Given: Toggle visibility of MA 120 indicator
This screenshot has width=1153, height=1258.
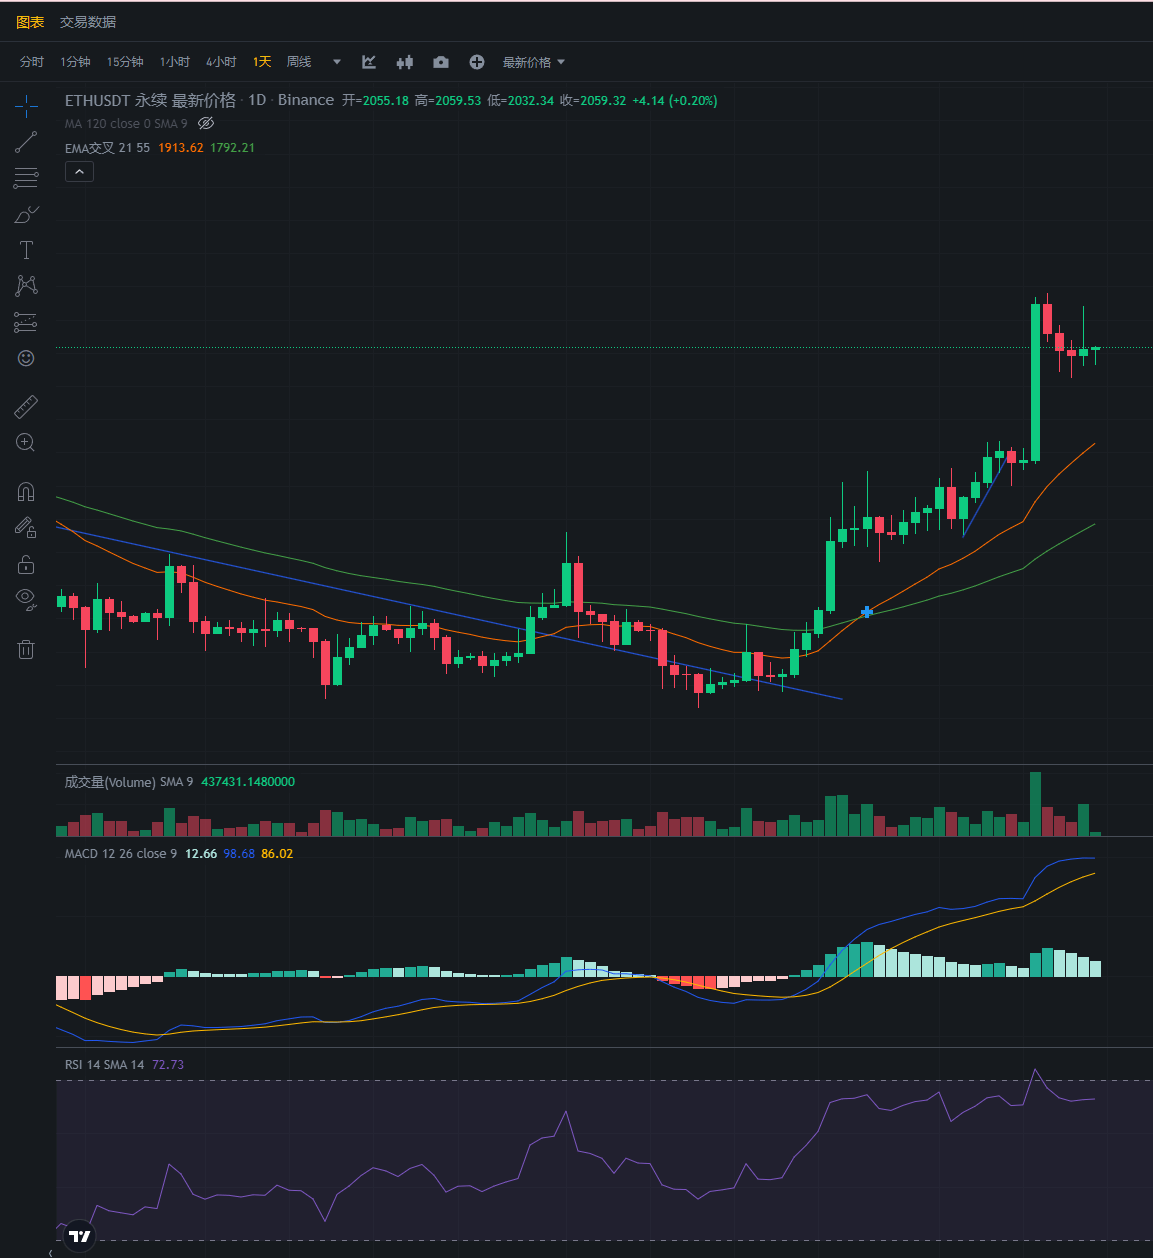Looking at the screenshot, I should coord(206,124).
